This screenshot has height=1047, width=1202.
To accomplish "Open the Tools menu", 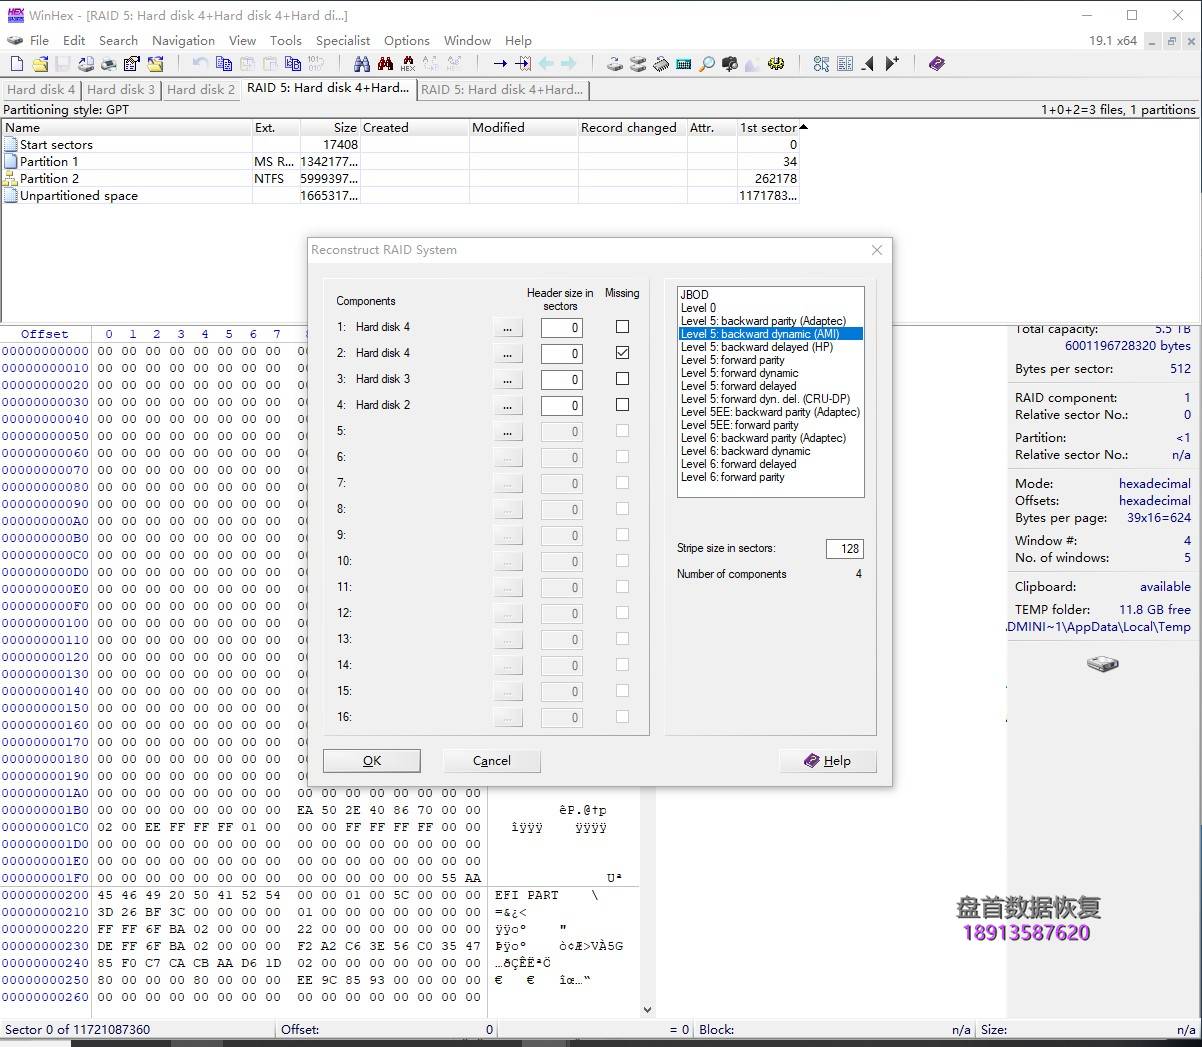I will [285, 40].
